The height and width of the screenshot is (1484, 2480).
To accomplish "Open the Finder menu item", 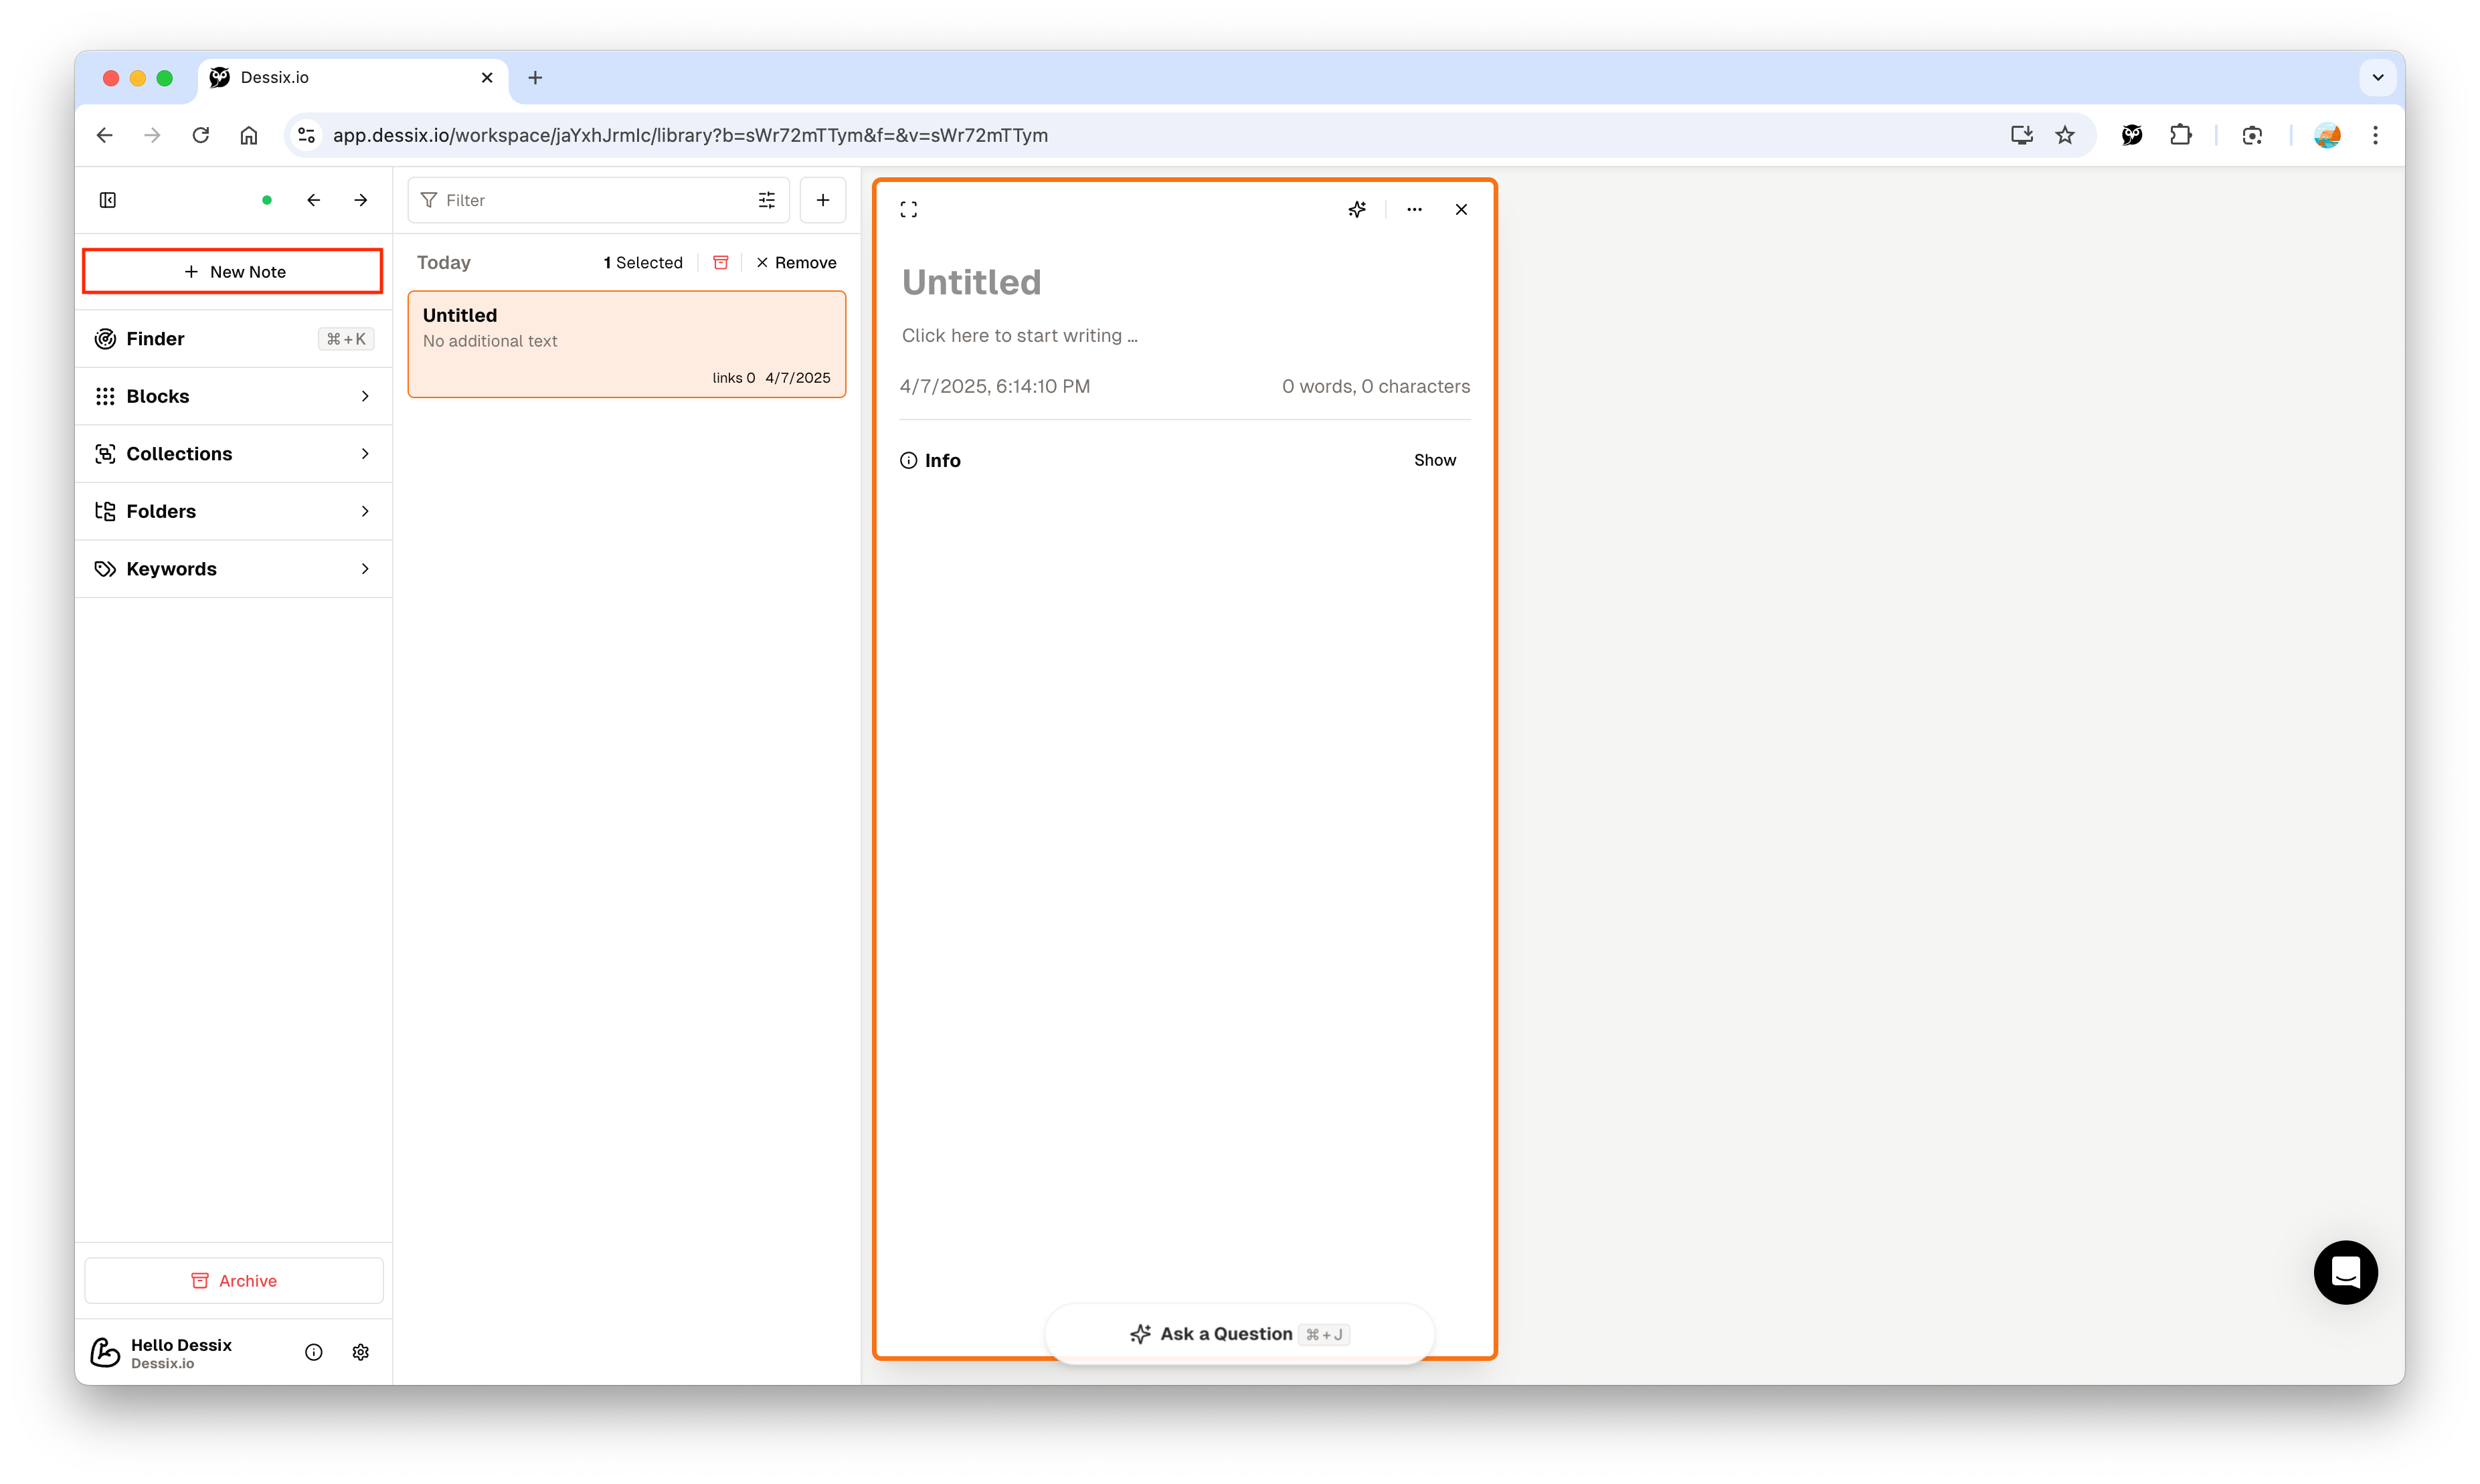I will coord(234,339).
